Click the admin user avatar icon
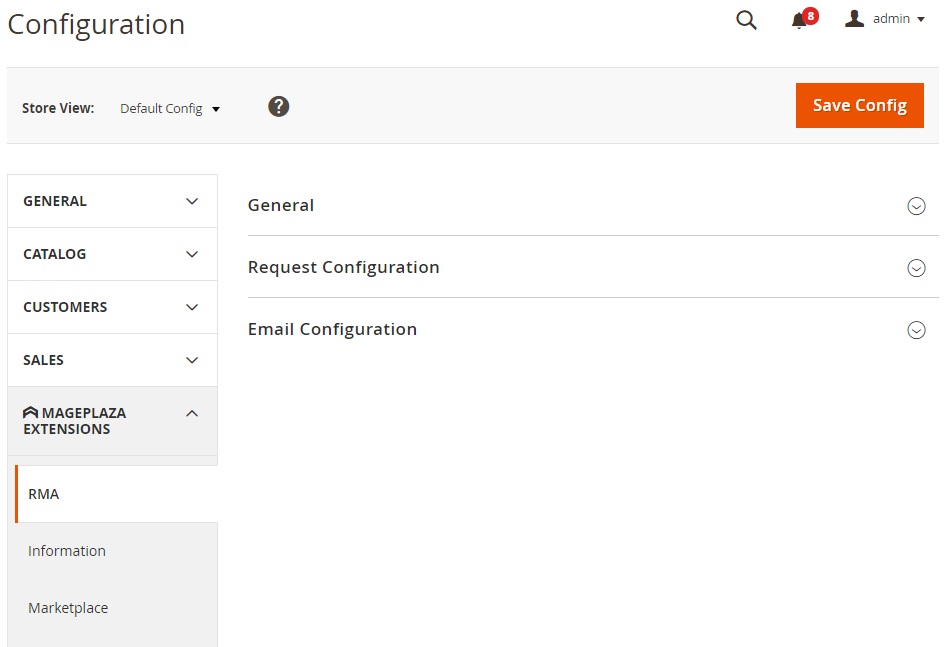952x647 pixels. [854, 19]
